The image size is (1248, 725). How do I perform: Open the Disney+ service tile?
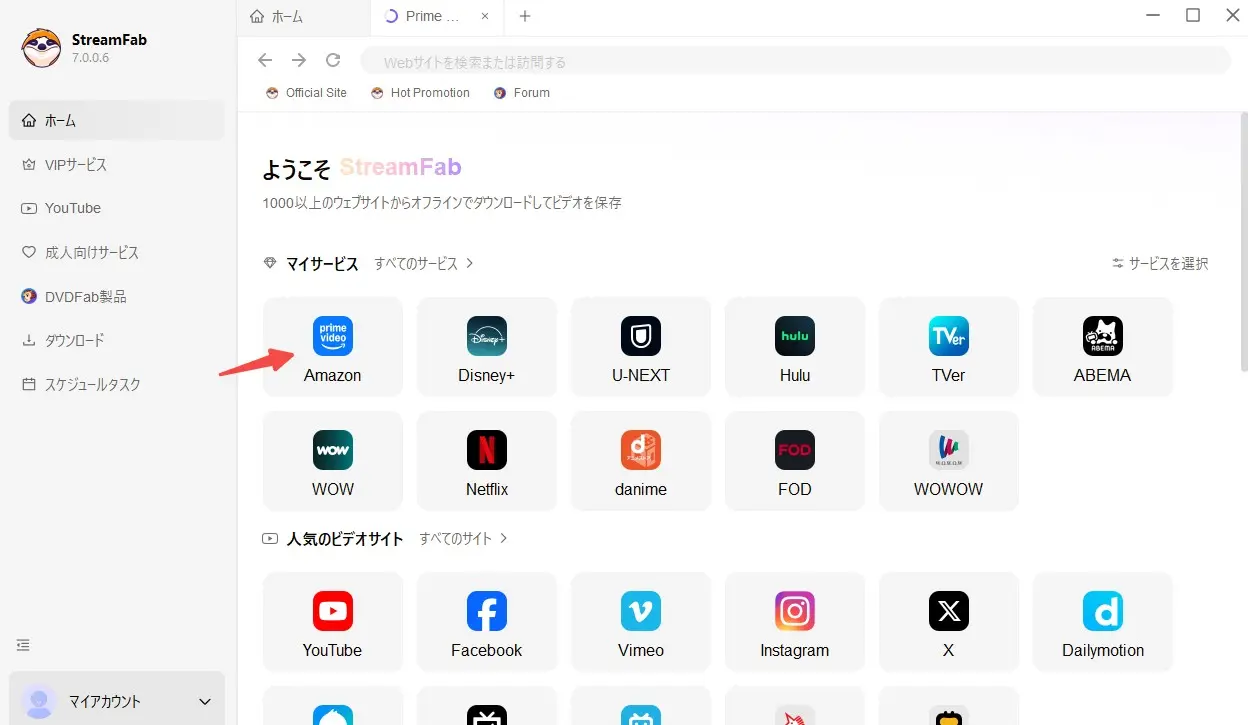click(x=487, y=347)
